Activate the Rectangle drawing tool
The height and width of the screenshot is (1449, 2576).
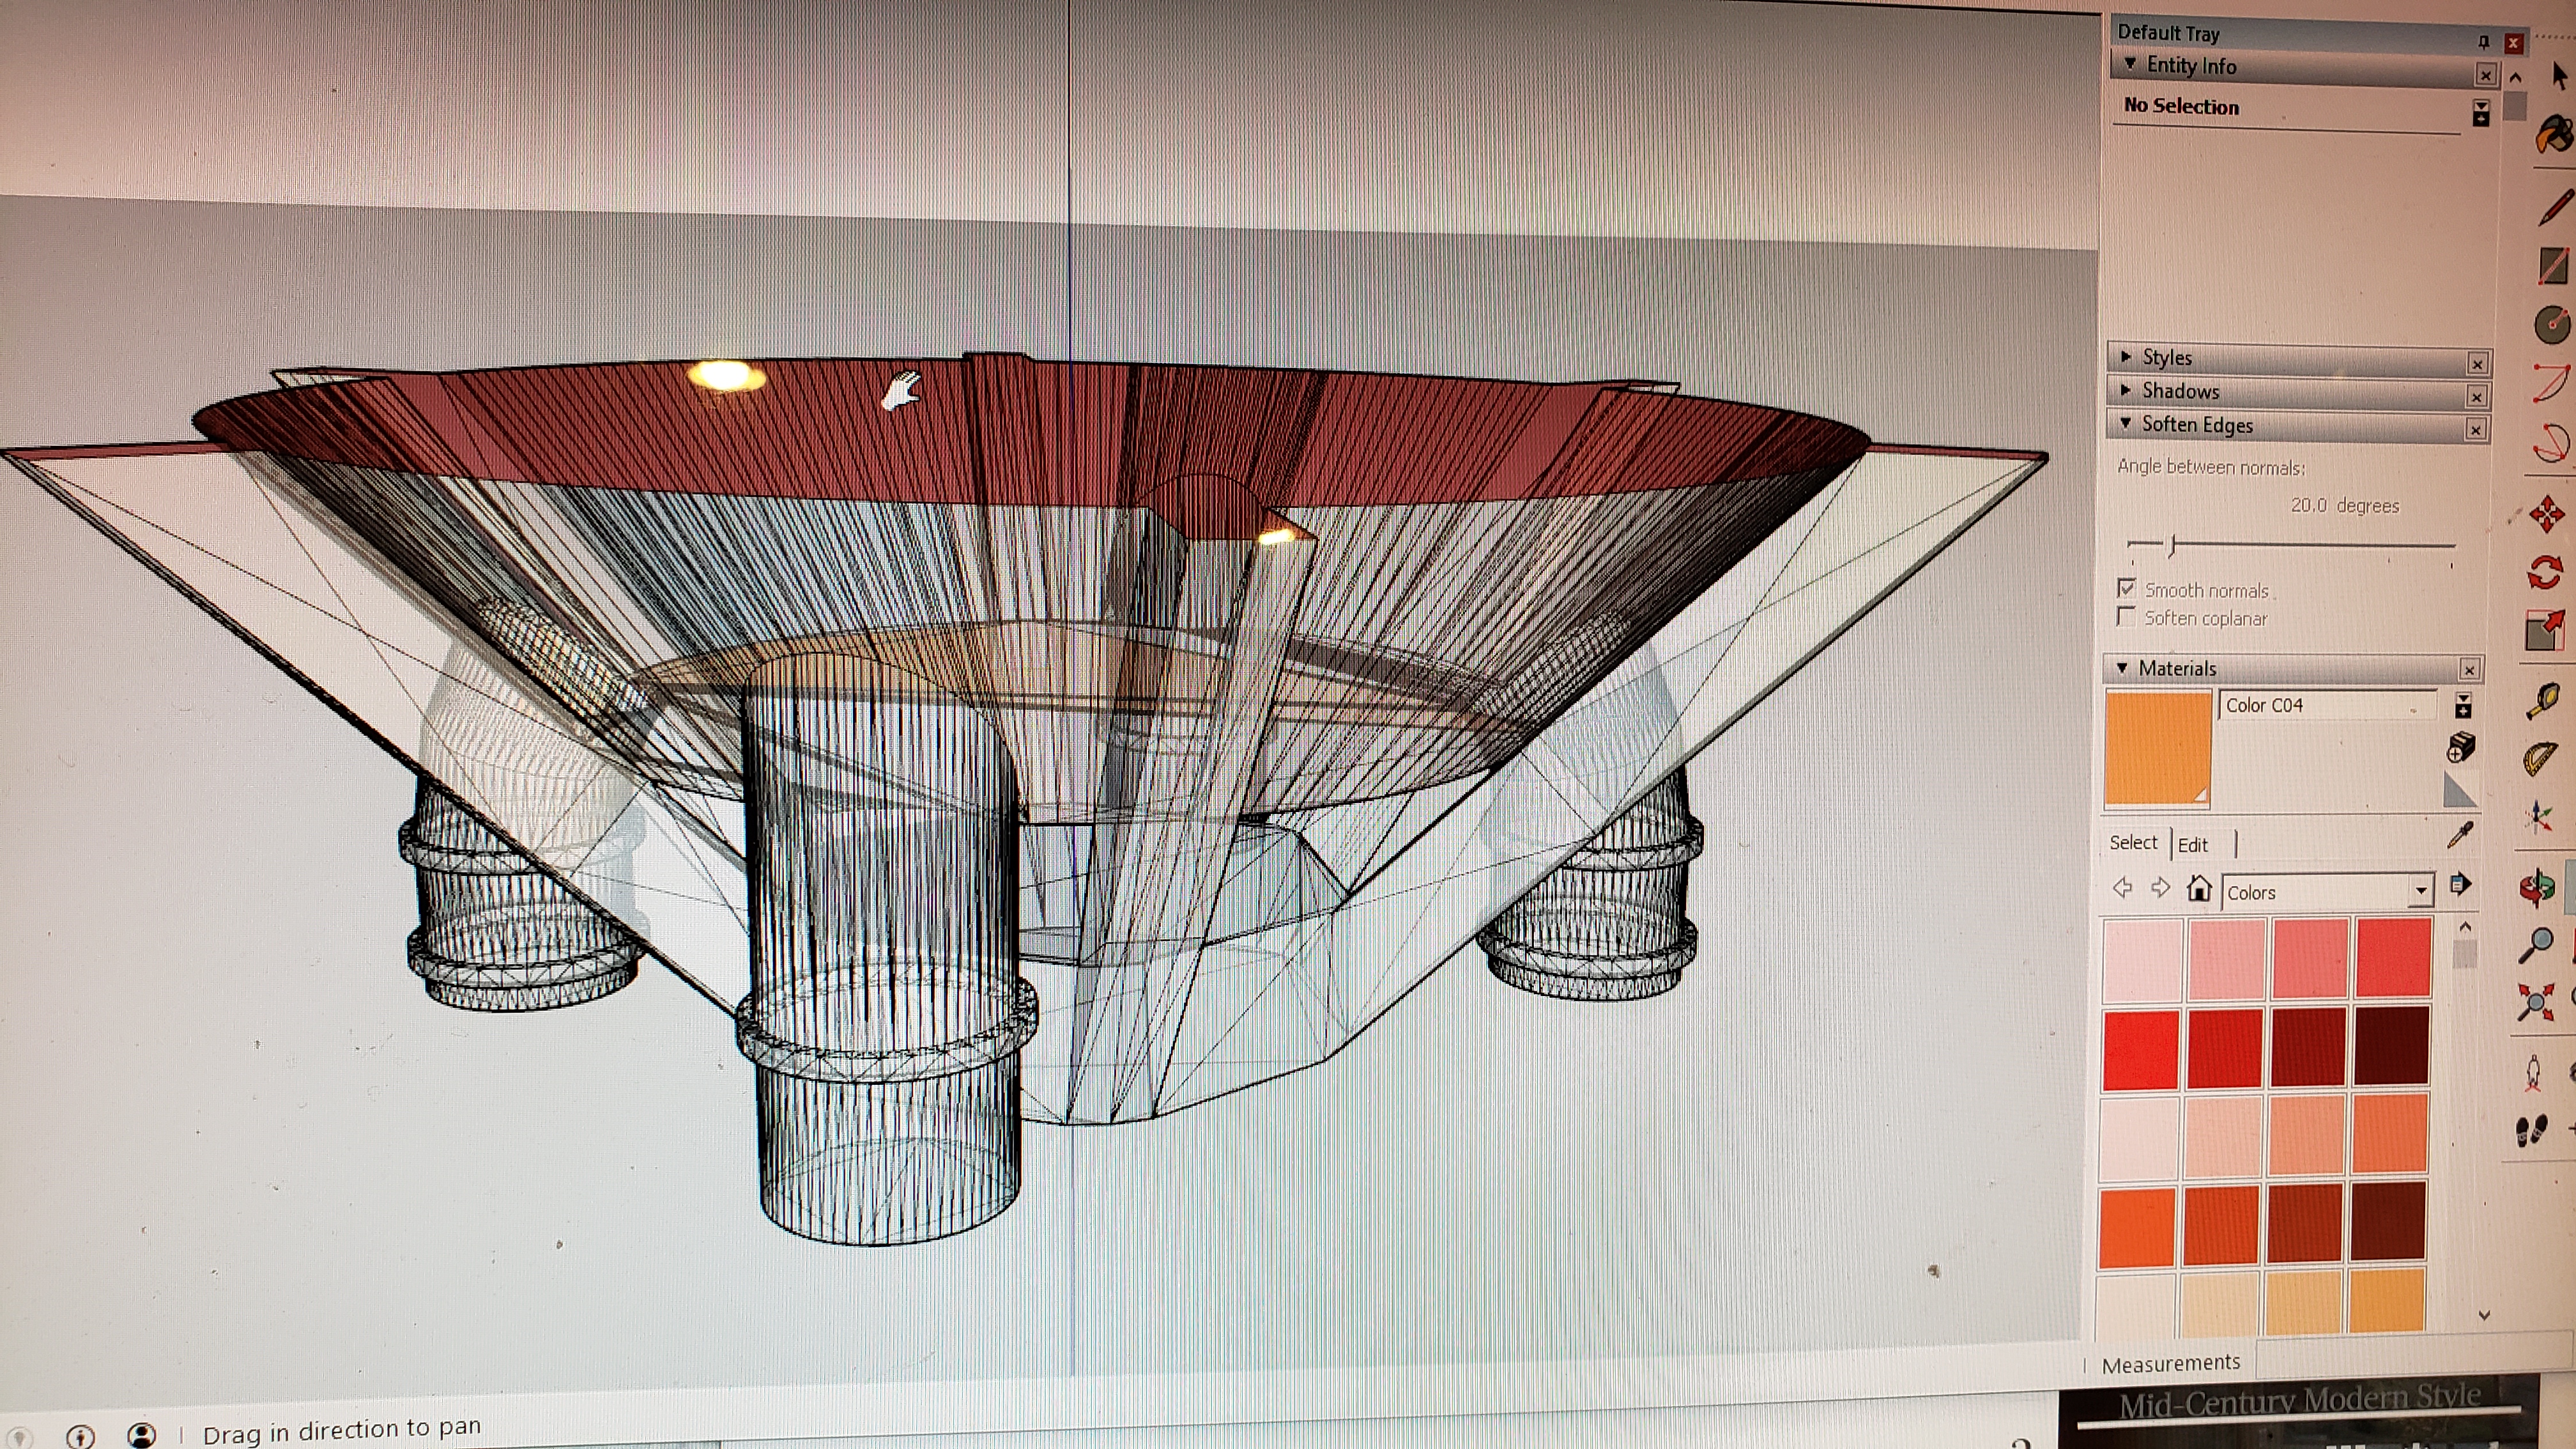pos(2553,266)
